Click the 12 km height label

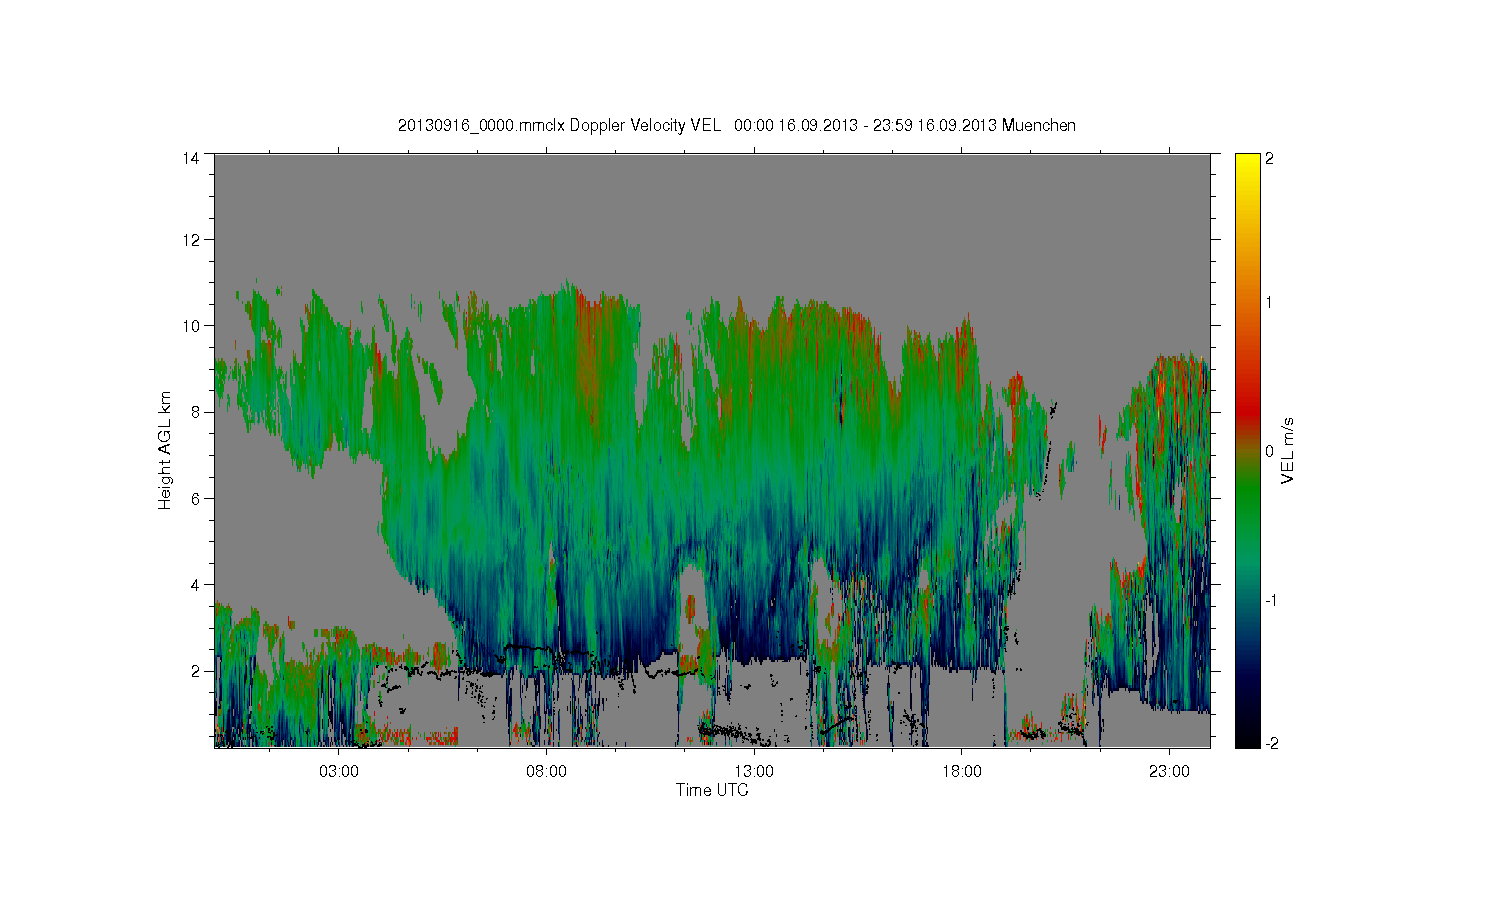(x=191, y=239)
